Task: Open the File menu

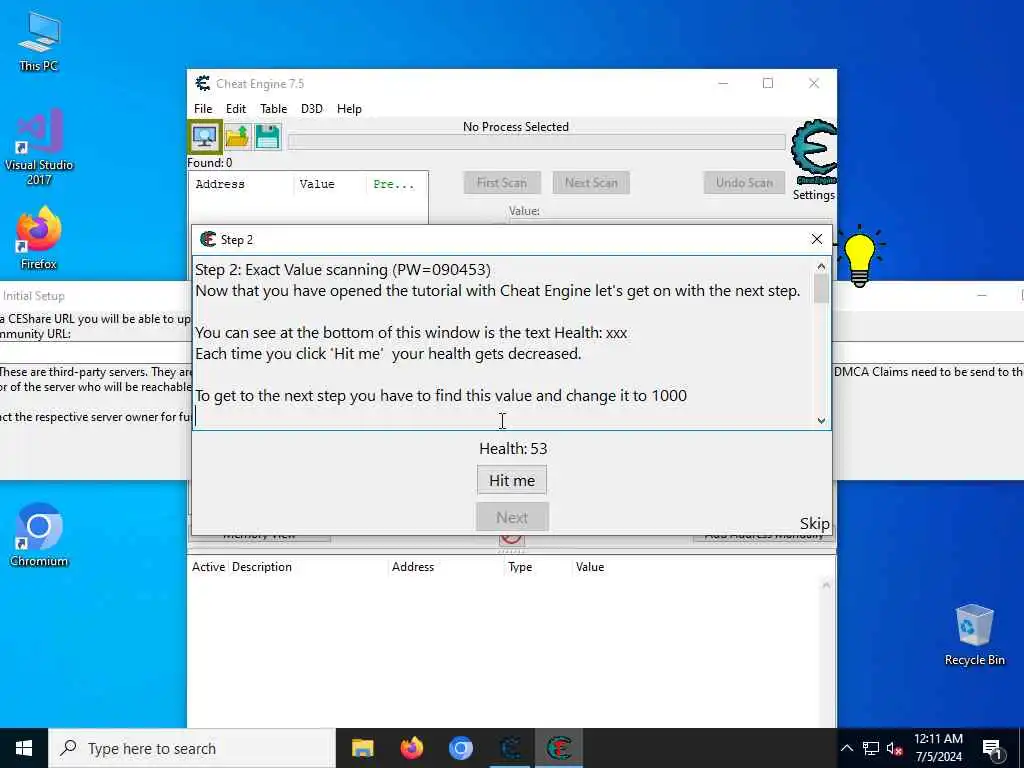Action: coord(203,108)
